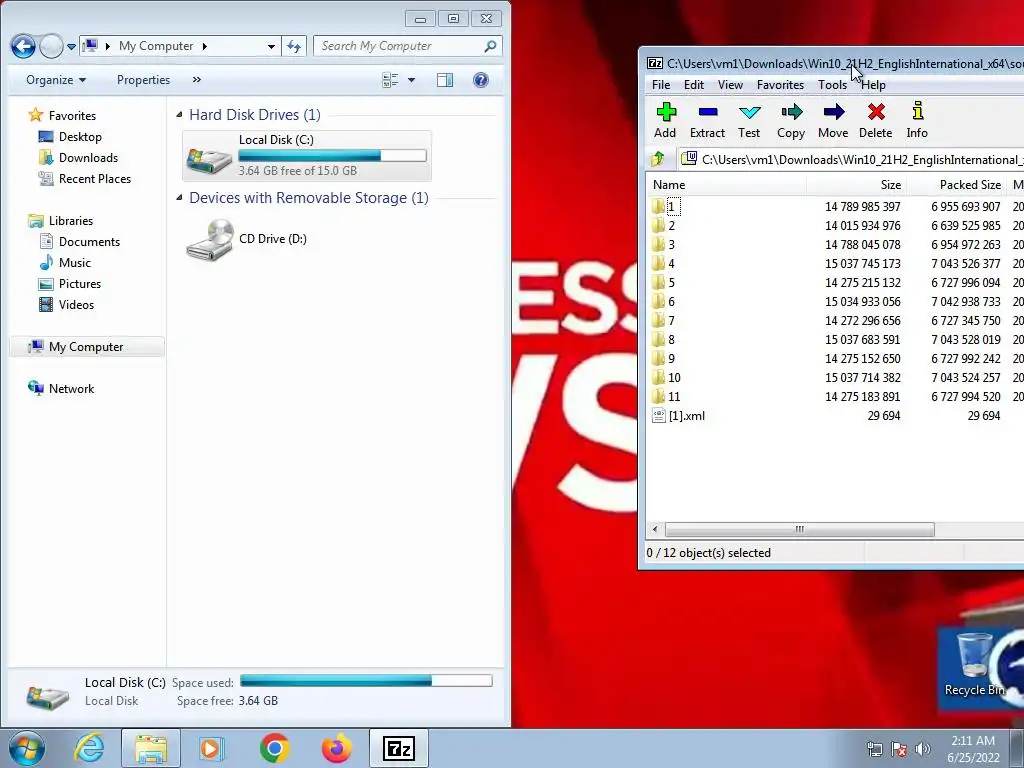
Task: Open the Help menu in 7-Zip
Action: [x=873, y=85]
